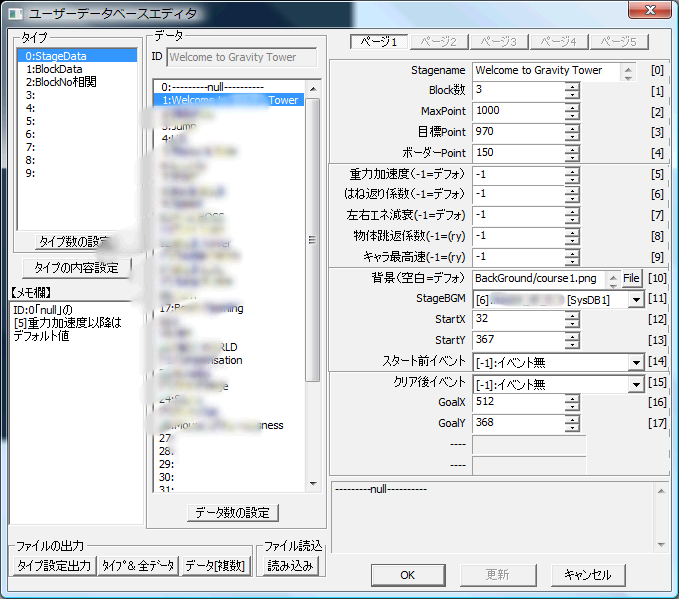Screen dimensions: 679x599
Task: Confirm with the OK button
Action: 407,575
